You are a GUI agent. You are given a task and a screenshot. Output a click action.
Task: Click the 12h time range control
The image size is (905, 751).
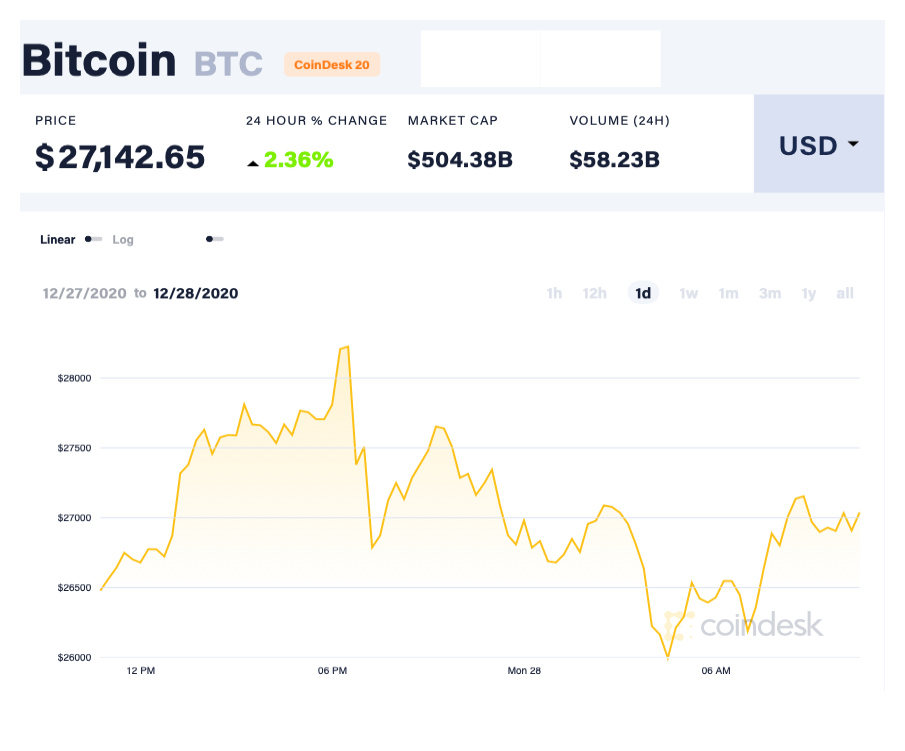(x=595, y=293)
